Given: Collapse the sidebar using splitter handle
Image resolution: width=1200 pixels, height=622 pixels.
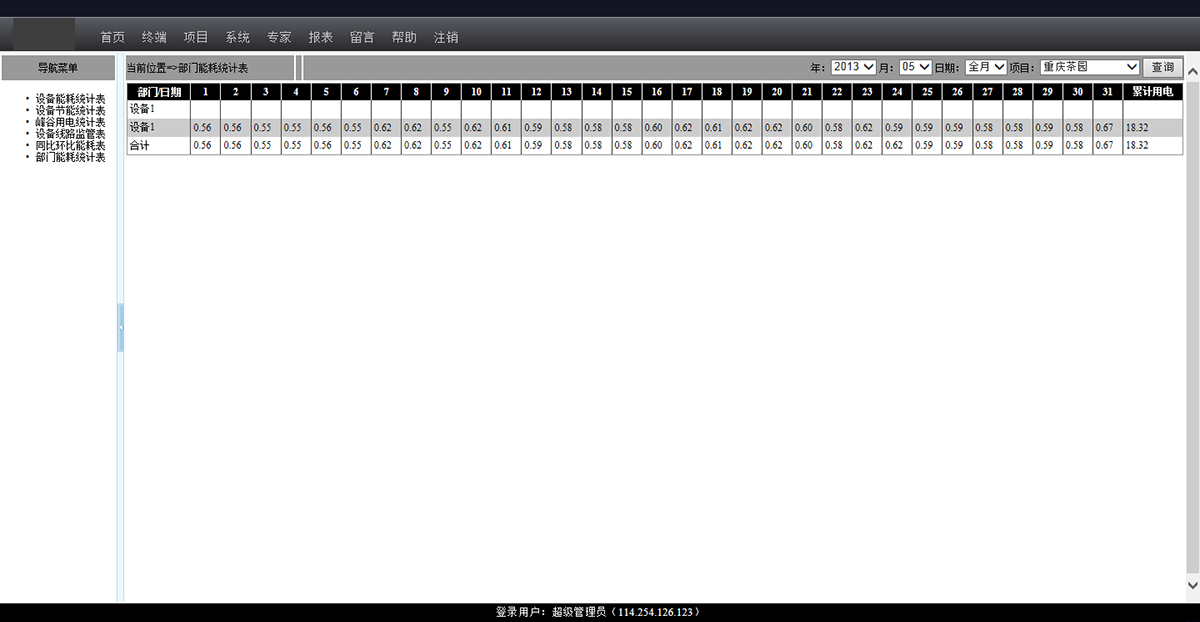Looking at the screenshot, I should (120, 327).
